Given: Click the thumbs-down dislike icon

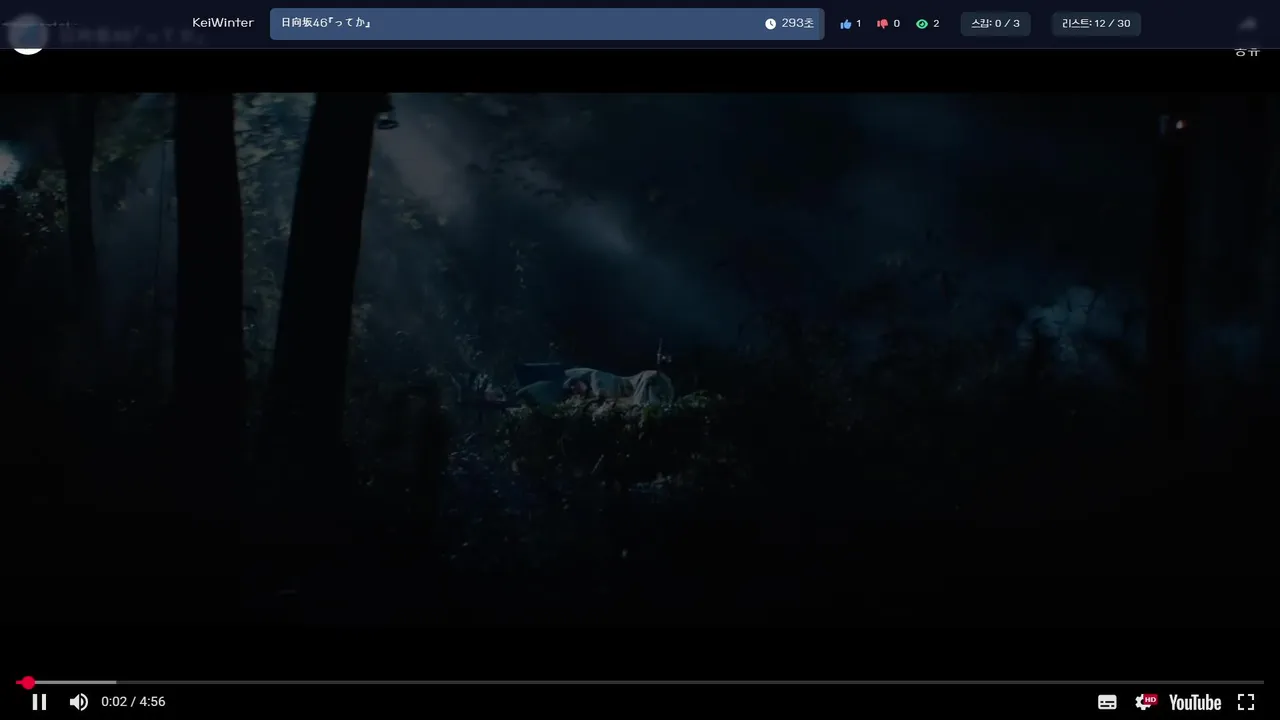Looking at the screenshot, I should tap(882, 24).
